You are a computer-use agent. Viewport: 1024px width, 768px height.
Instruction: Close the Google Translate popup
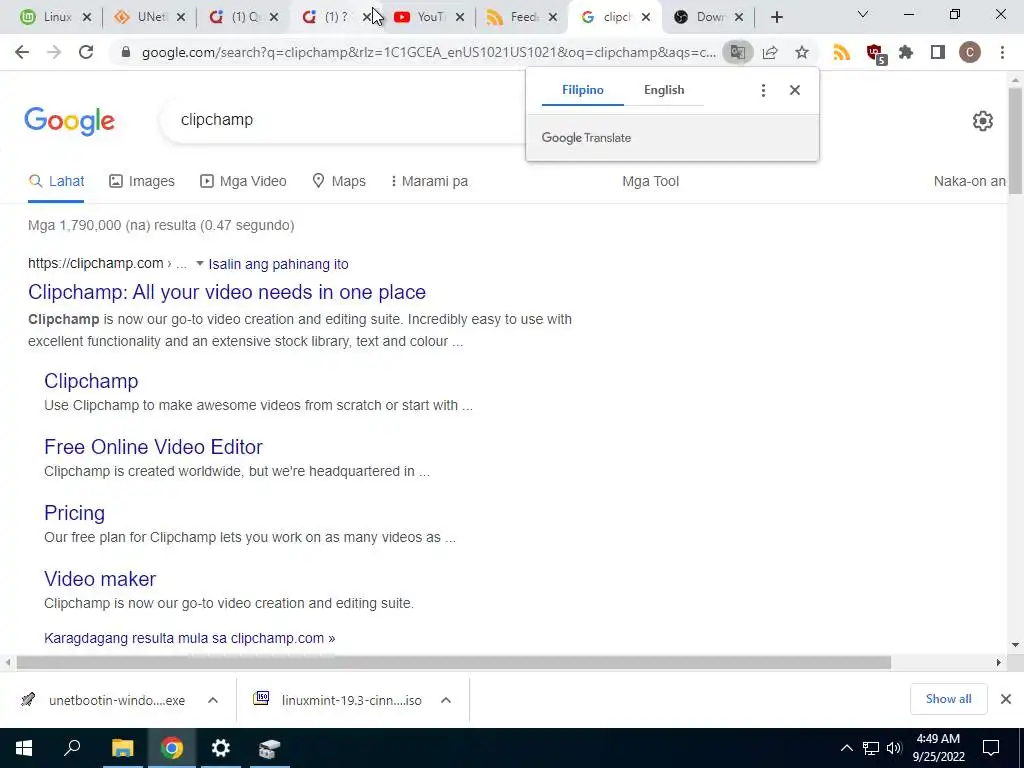795,90
